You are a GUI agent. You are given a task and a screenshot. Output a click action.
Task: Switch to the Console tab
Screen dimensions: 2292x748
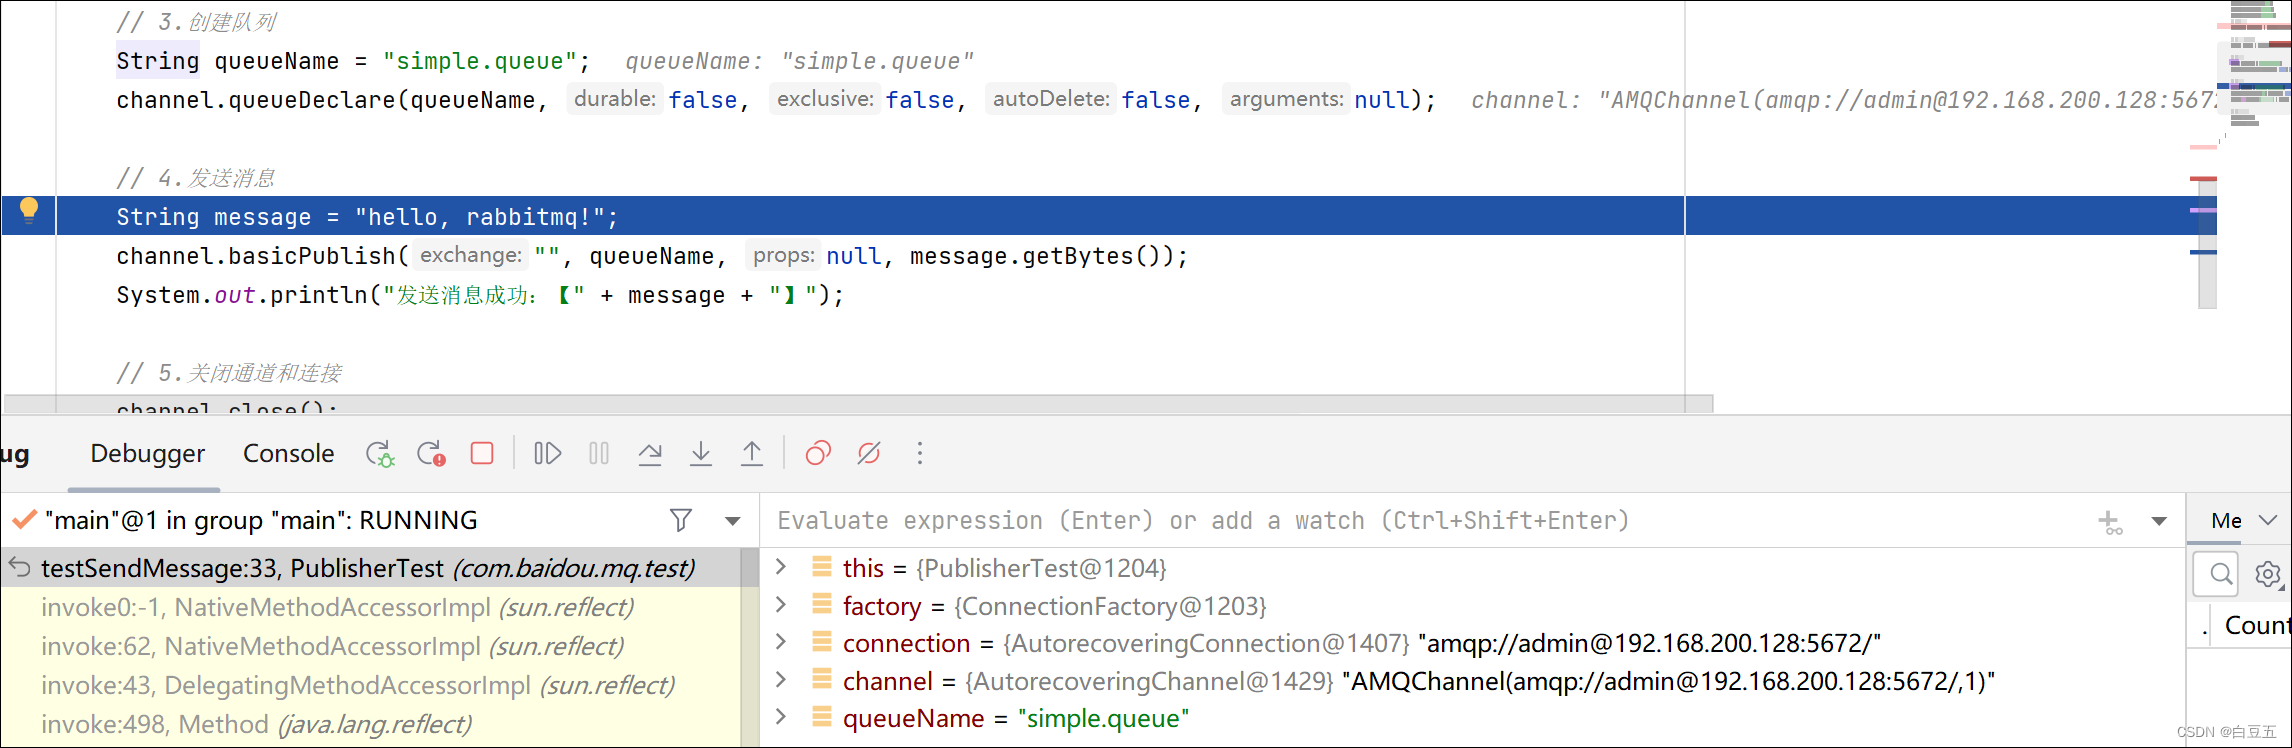coord(288,454)
